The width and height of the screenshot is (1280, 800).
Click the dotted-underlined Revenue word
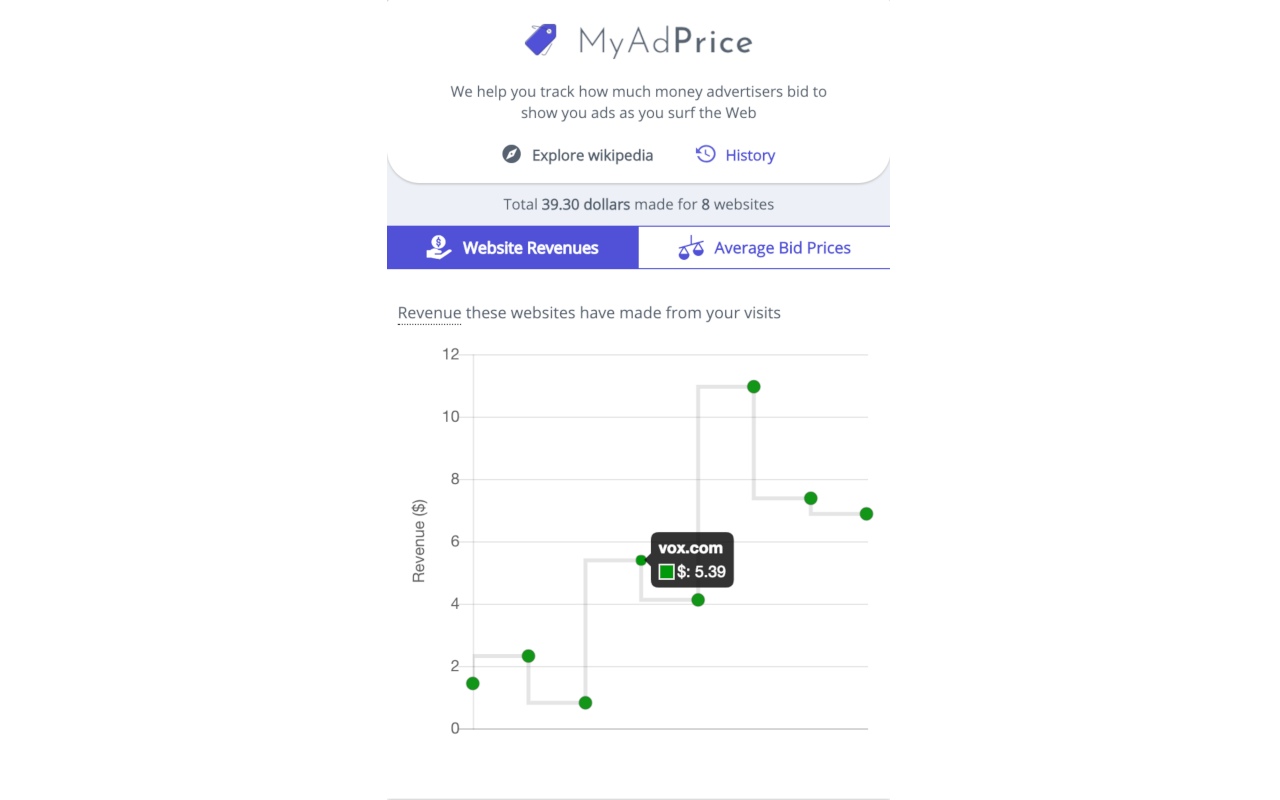[x=429, y=313]
